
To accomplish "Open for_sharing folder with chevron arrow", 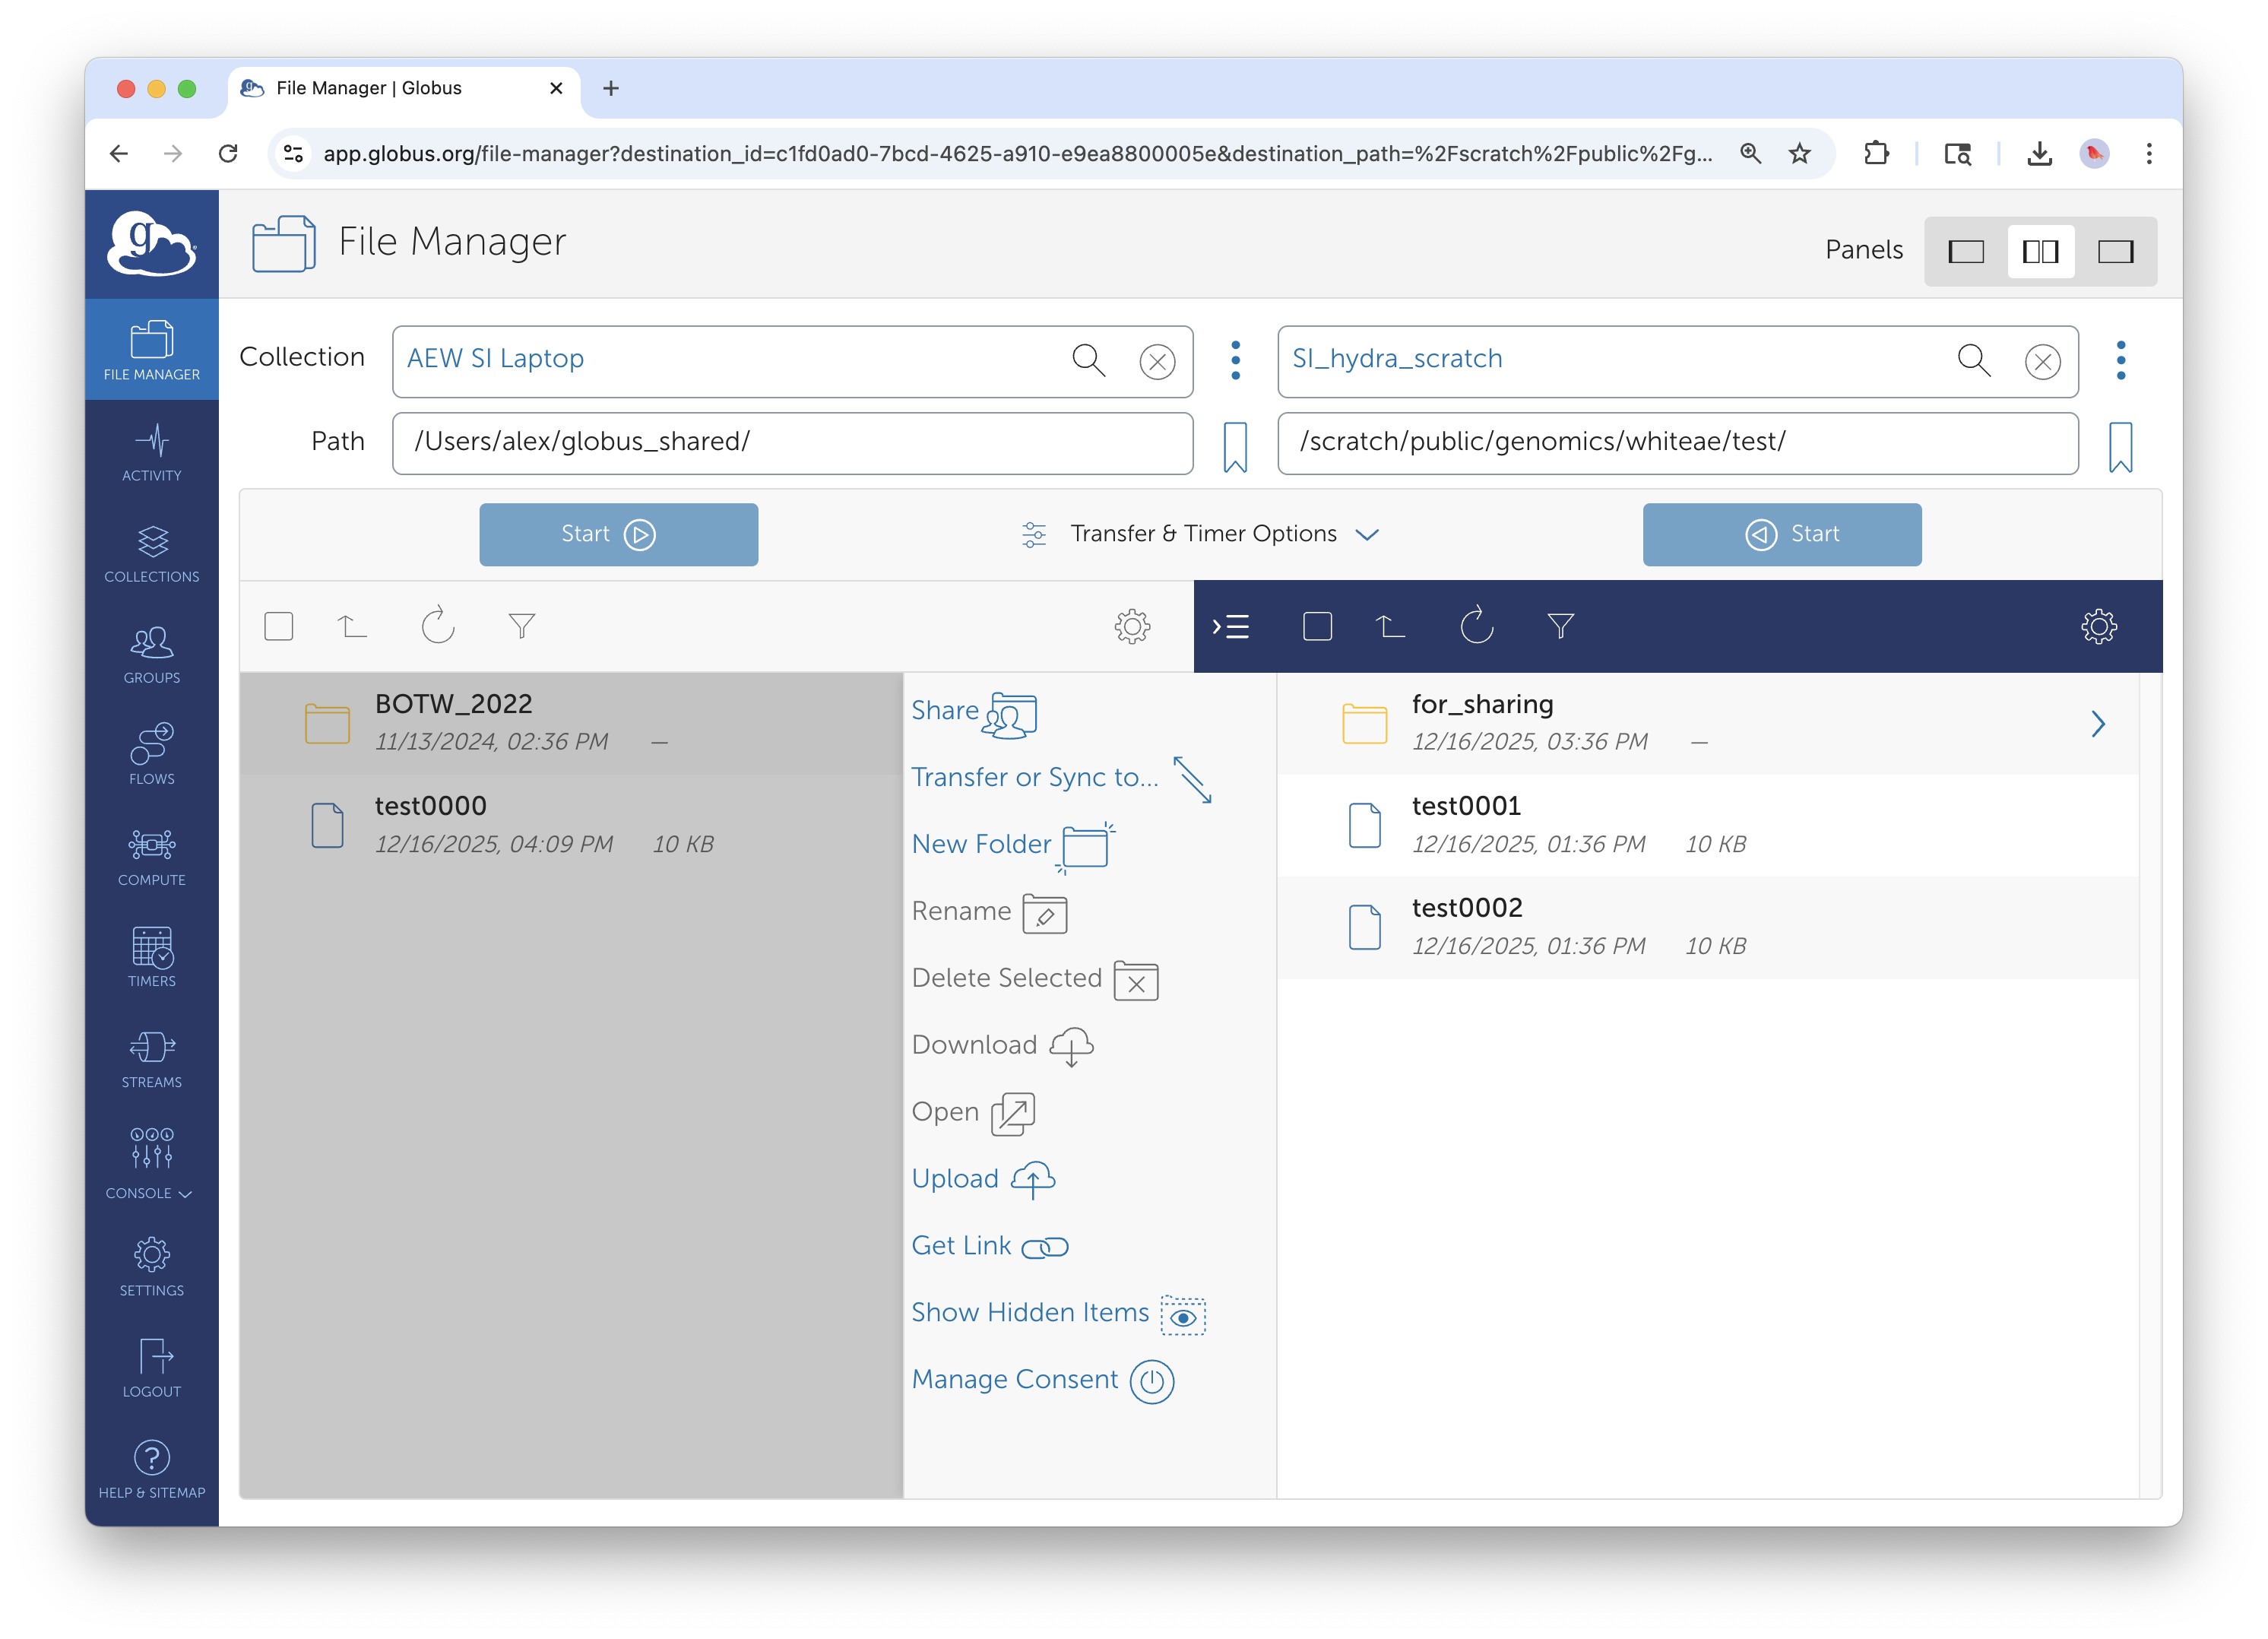I will coord(2097,724).
